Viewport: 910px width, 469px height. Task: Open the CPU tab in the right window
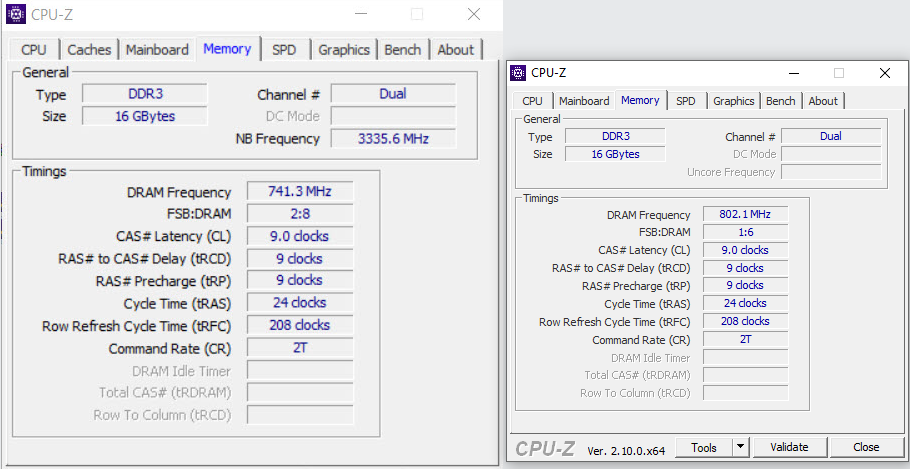tap(532, 101)
